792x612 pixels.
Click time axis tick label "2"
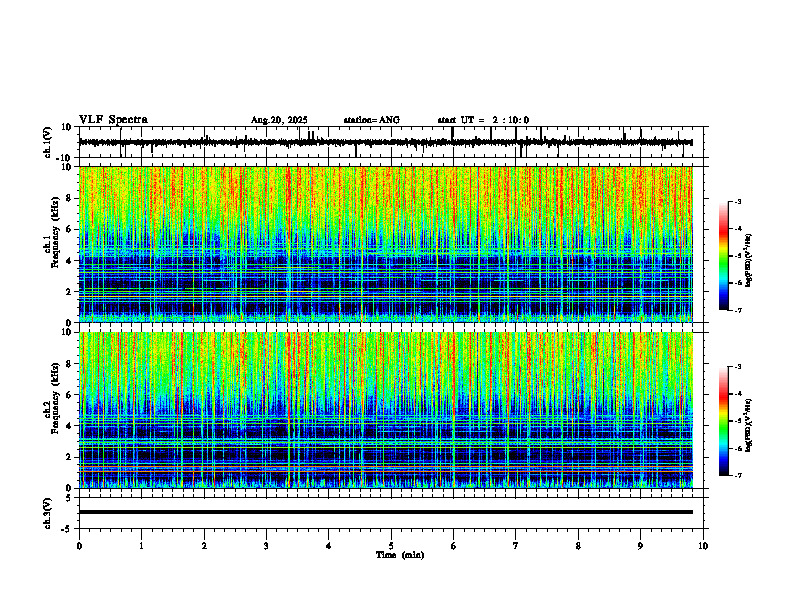click(x=204, y=546)
